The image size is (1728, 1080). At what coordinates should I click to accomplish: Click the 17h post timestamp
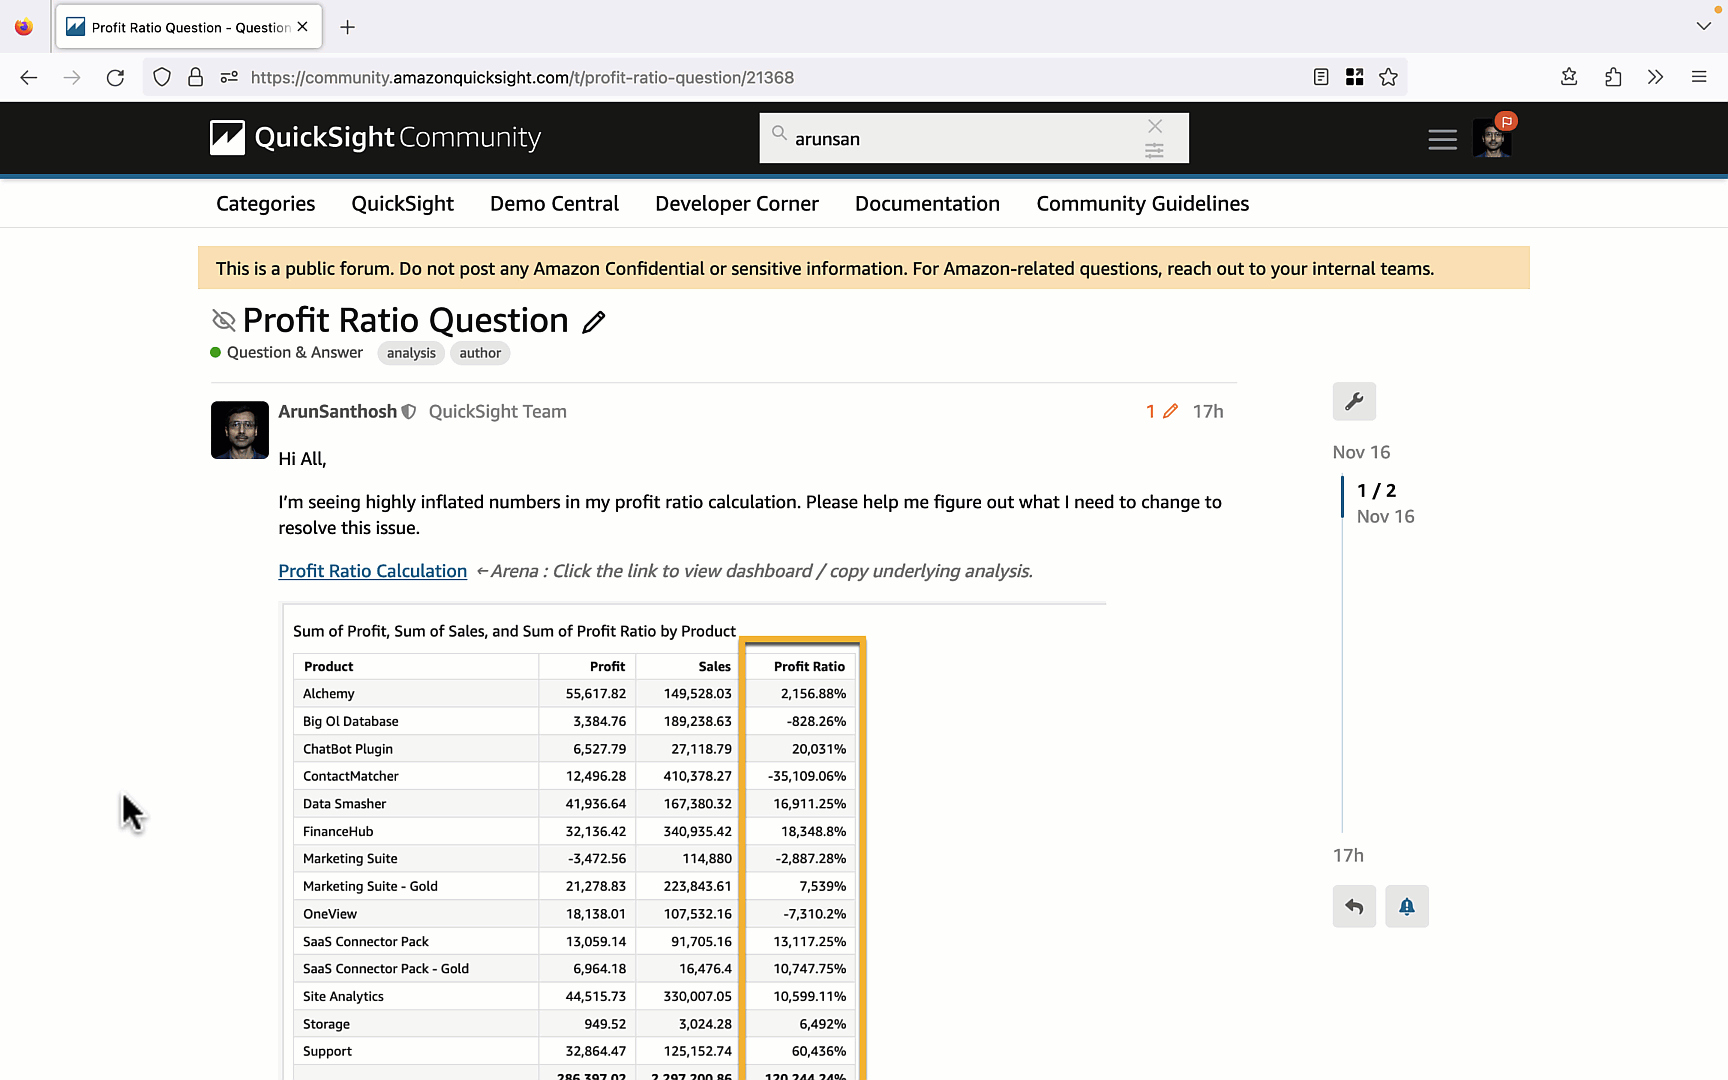[1208, 411]
